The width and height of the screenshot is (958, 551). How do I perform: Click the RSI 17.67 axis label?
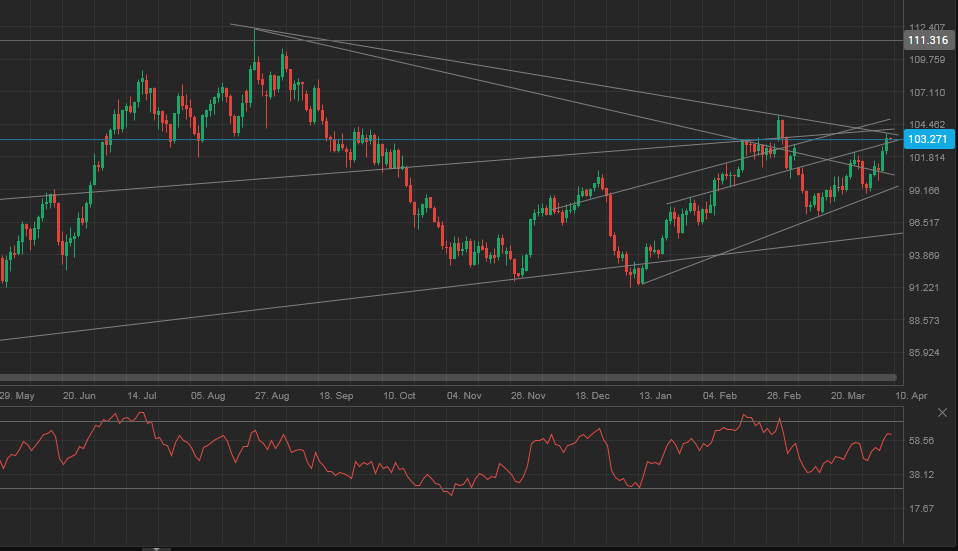click(921, 508)
